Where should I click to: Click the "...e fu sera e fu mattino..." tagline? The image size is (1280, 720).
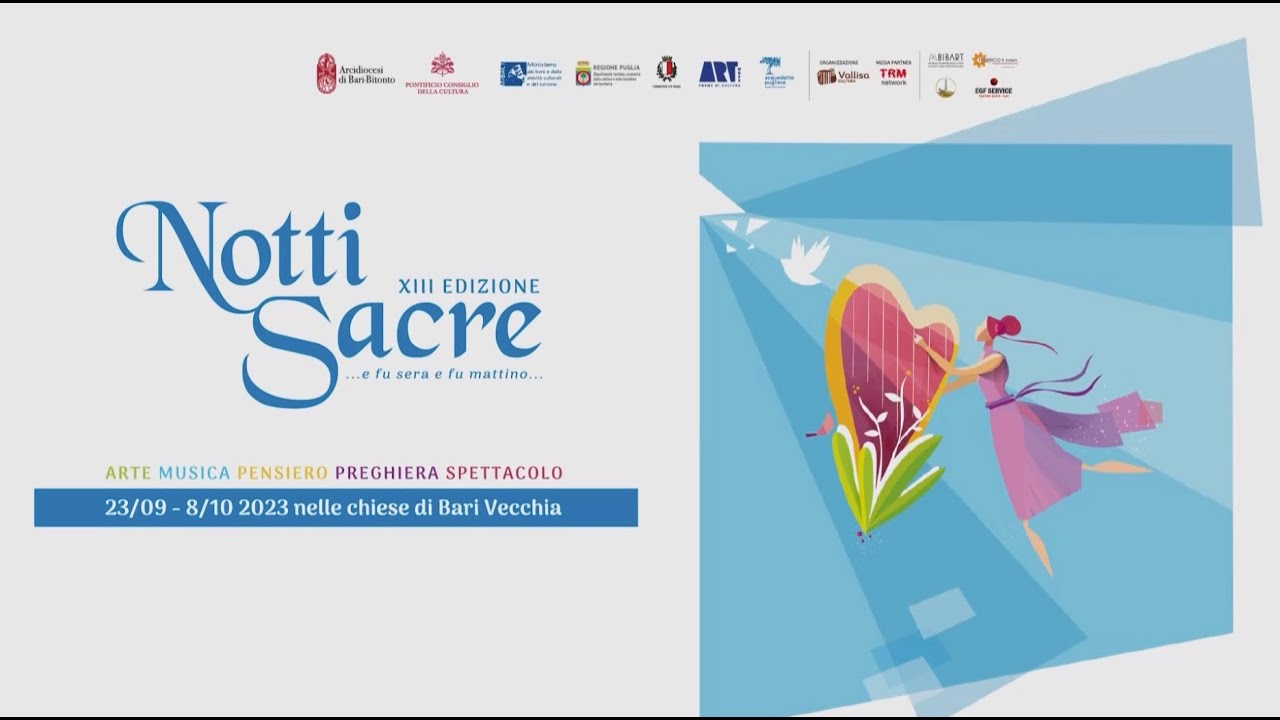(x=443, y=376)
